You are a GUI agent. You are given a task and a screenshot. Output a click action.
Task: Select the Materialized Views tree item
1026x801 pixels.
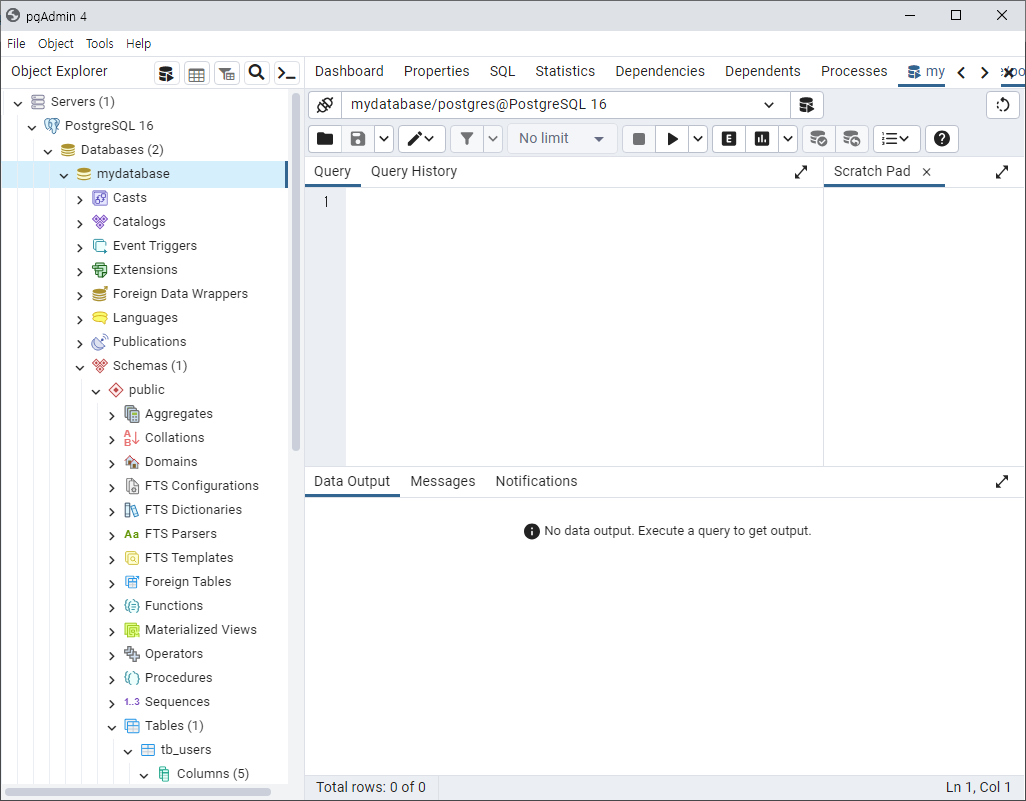tap(201, 630)
